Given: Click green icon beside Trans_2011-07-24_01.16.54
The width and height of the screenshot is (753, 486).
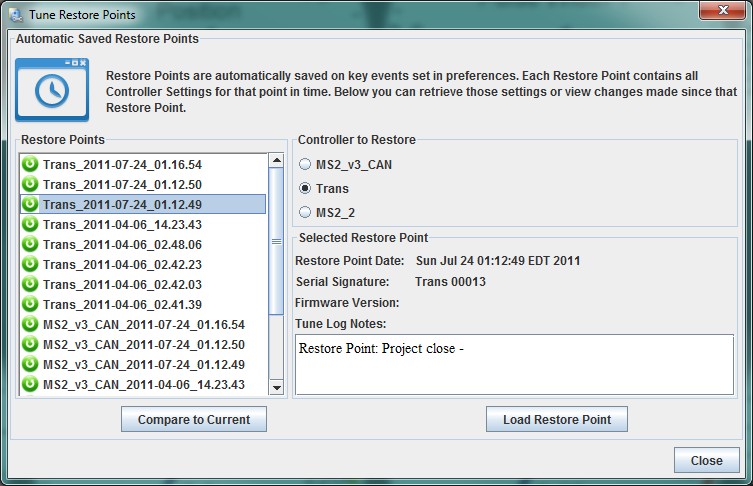Looking at the screenshot, I should pyautogui.click(x=30, y=164).
